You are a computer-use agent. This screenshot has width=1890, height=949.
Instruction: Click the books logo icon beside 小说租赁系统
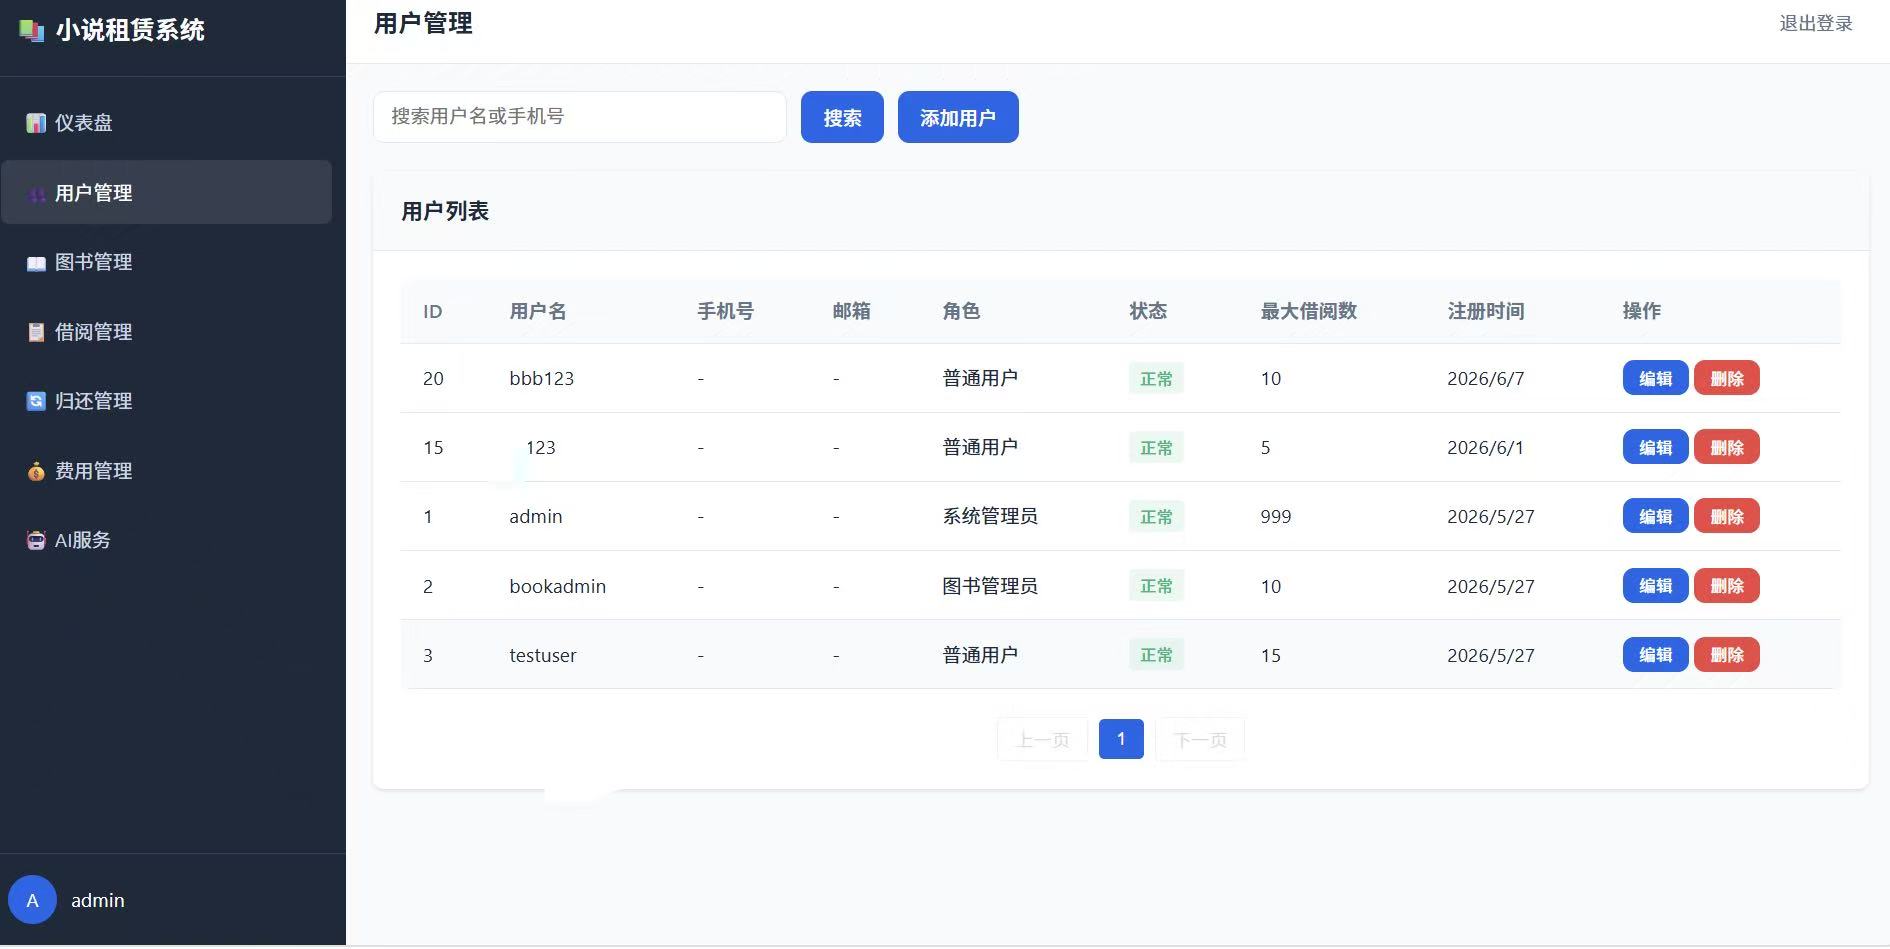coord(32,31)
